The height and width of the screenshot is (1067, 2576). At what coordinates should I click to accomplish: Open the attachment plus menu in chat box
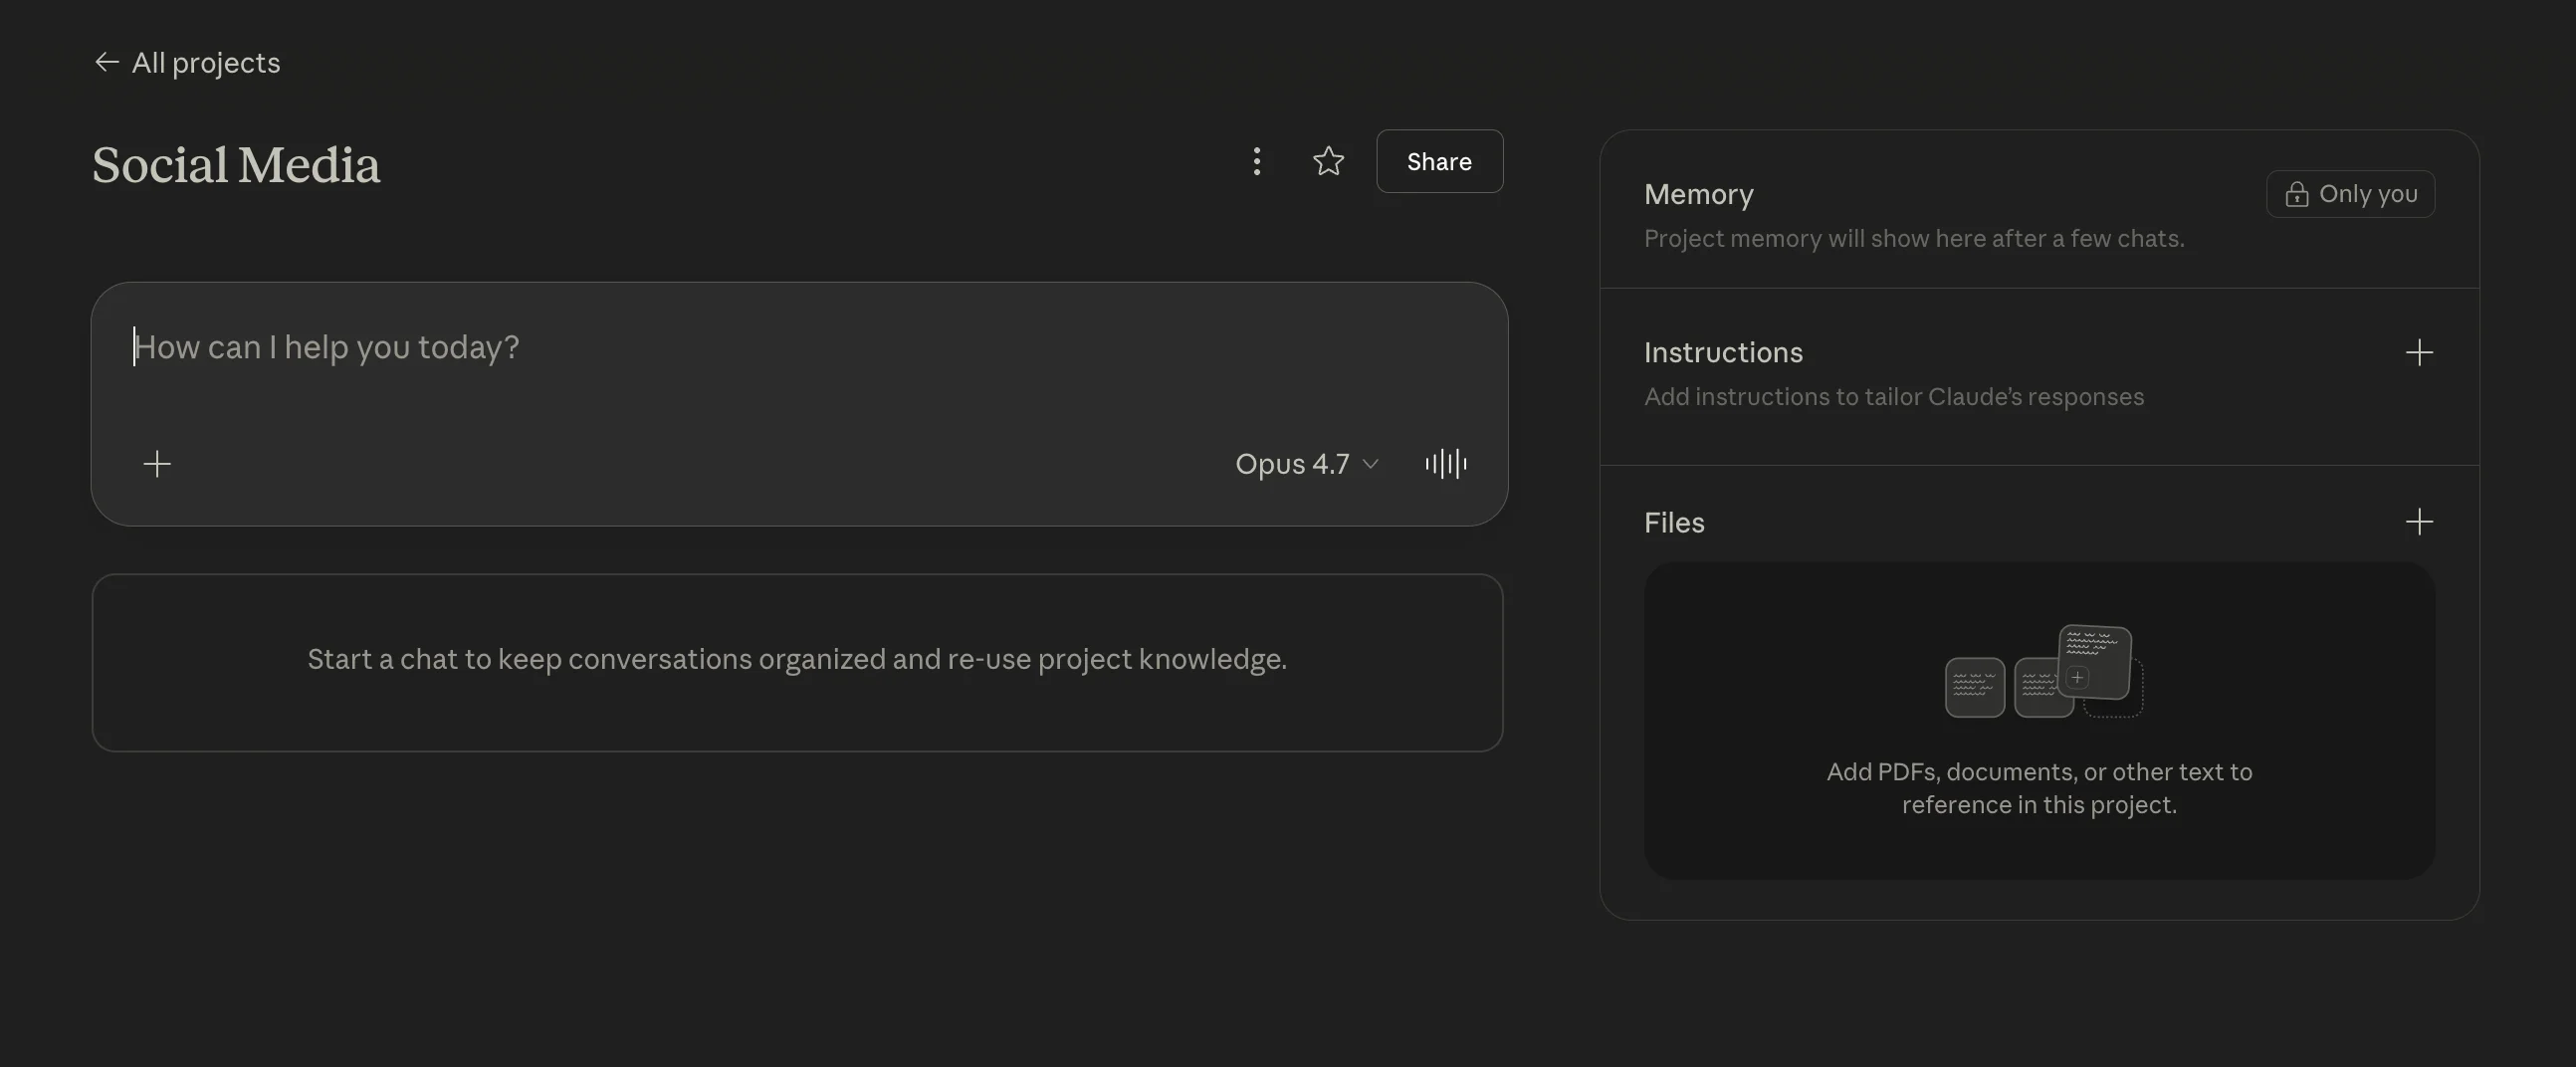(157, 464)
